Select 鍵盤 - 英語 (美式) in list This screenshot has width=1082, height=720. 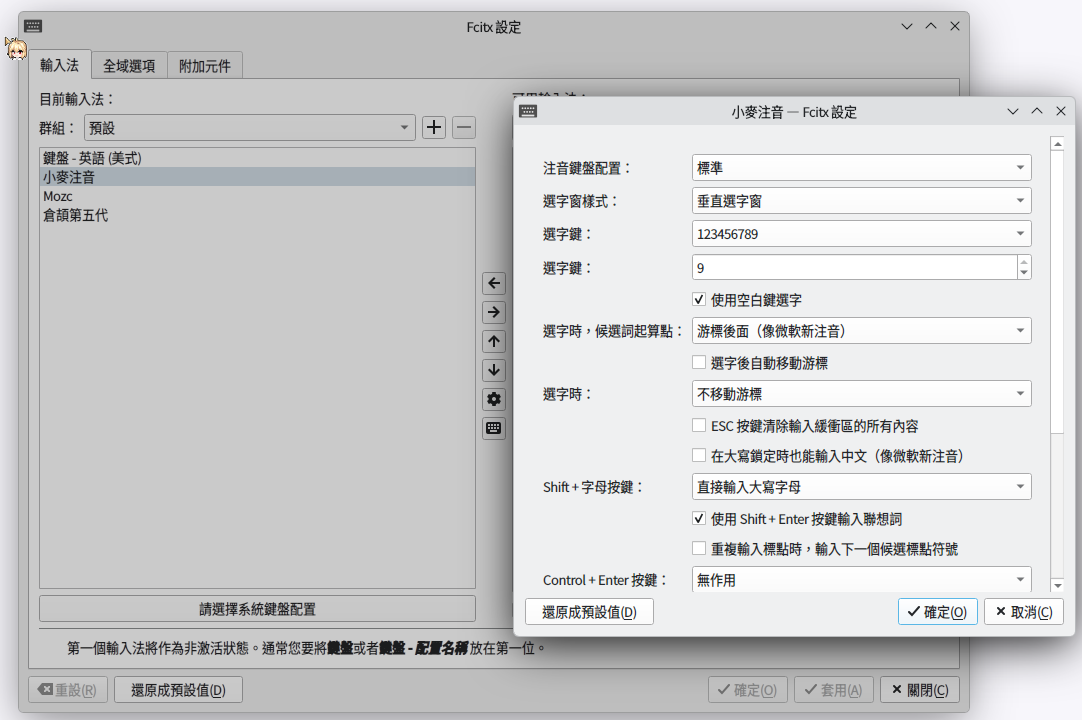(257, 158)
